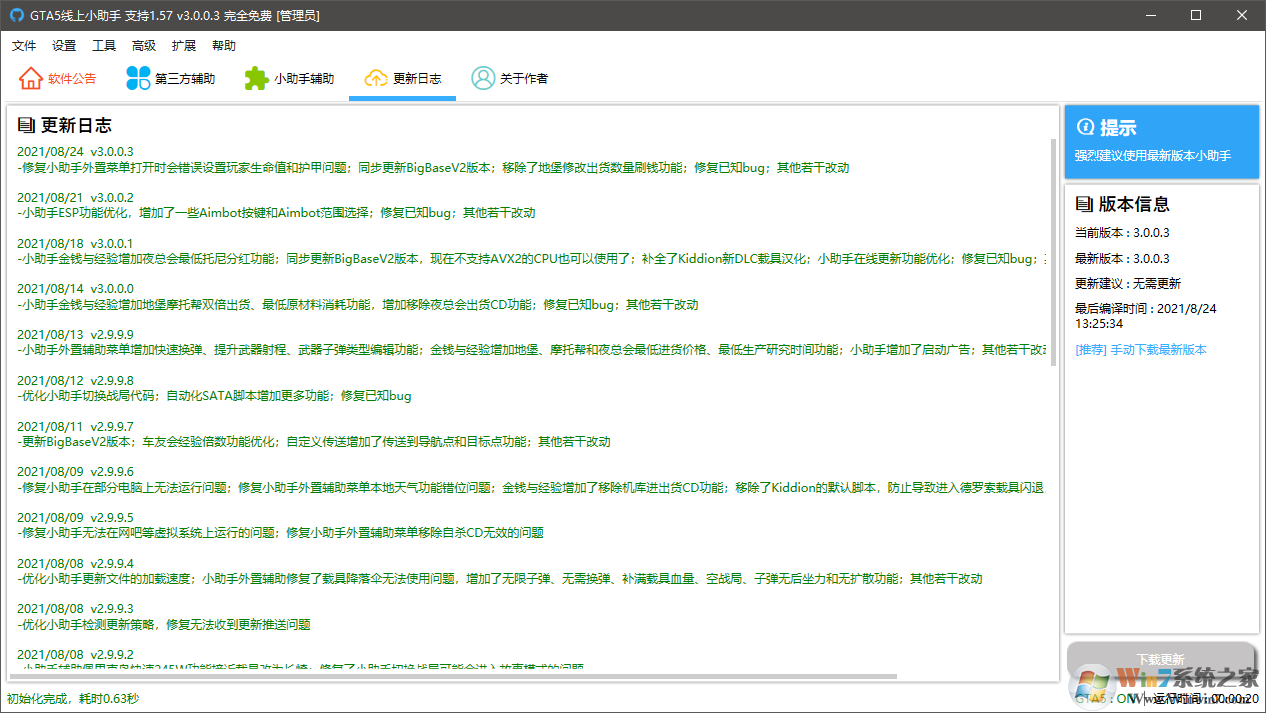This screenshot has width=1266, height=713.
Task: Click the 更新日志 heading list icon
Action: pos(26,125)
